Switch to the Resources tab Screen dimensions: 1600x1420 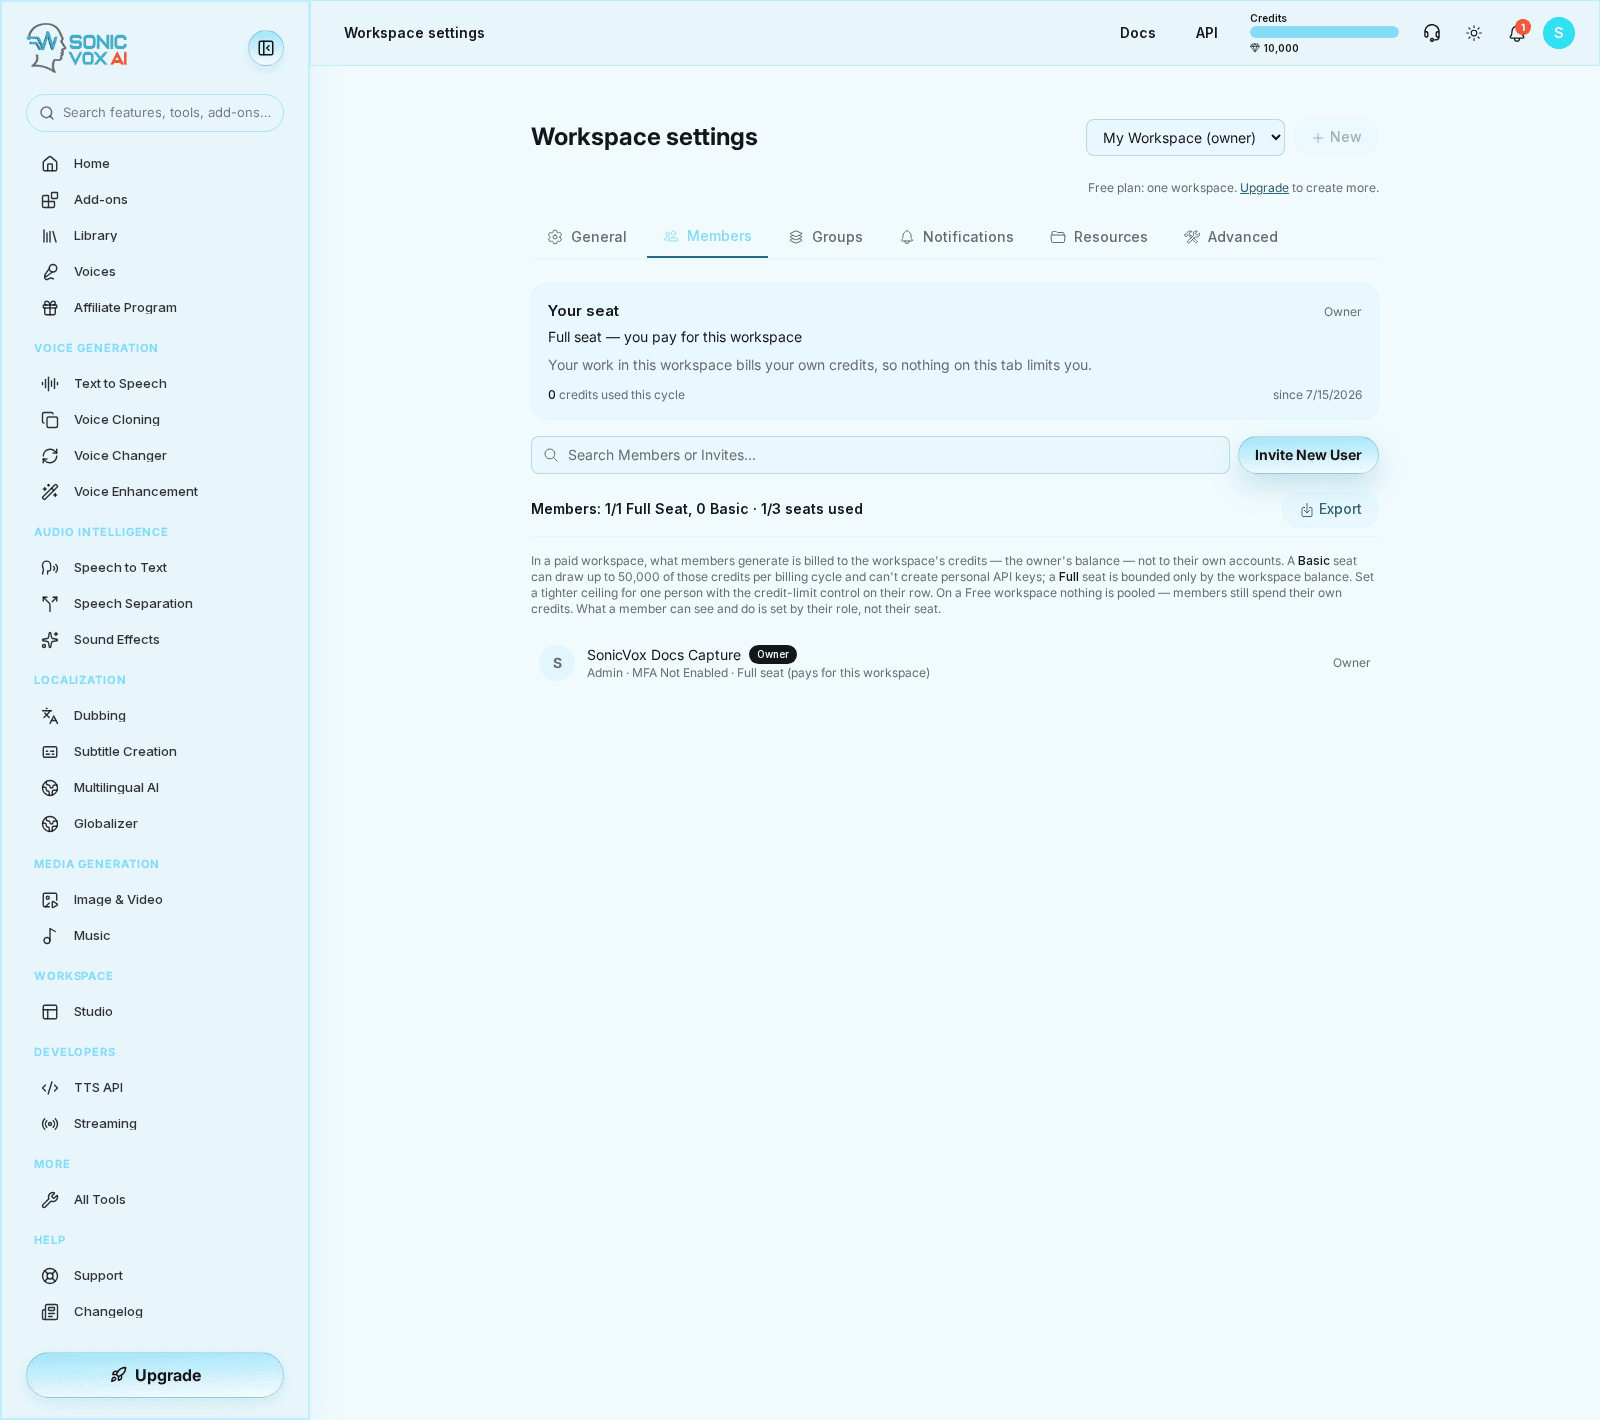[1098, 237]
